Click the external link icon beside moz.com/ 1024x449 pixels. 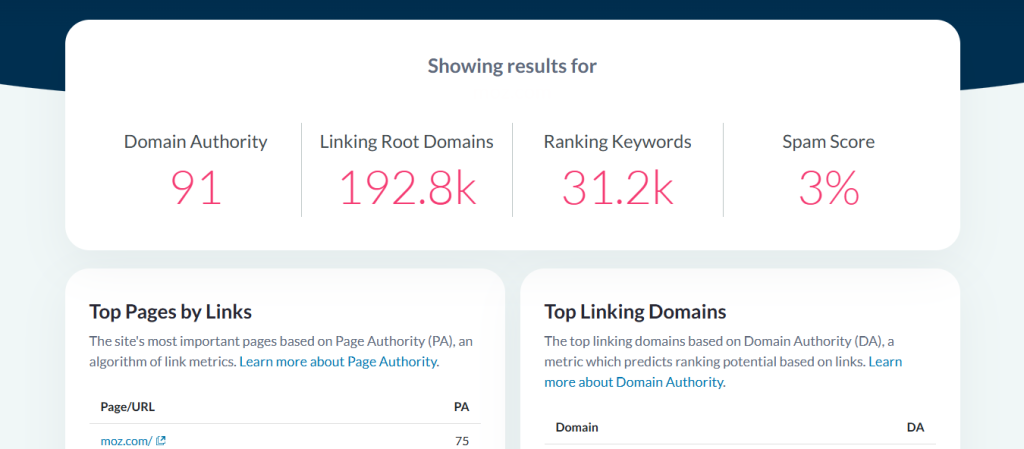pyautogui.click(x=161, y=440)
